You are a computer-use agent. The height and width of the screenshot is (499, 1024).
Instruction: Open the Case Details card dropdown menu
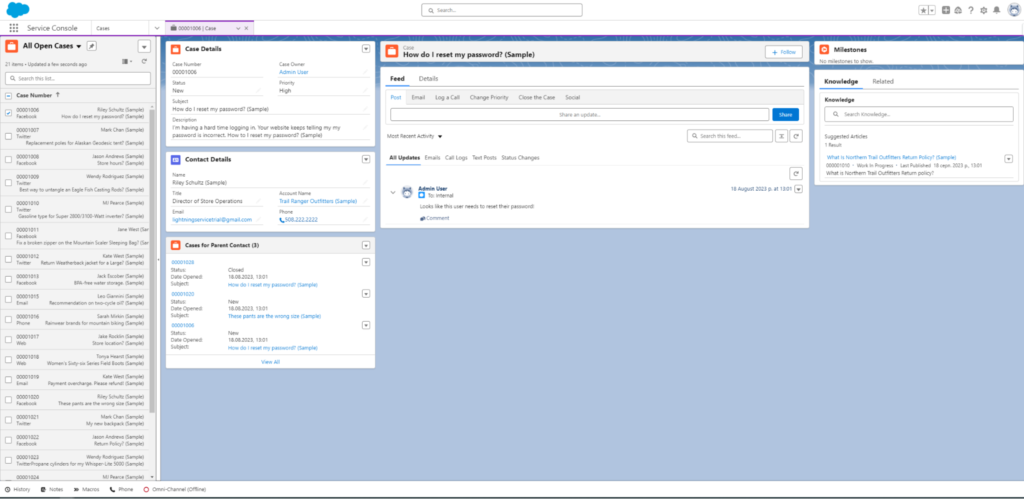tap(366, 48)
